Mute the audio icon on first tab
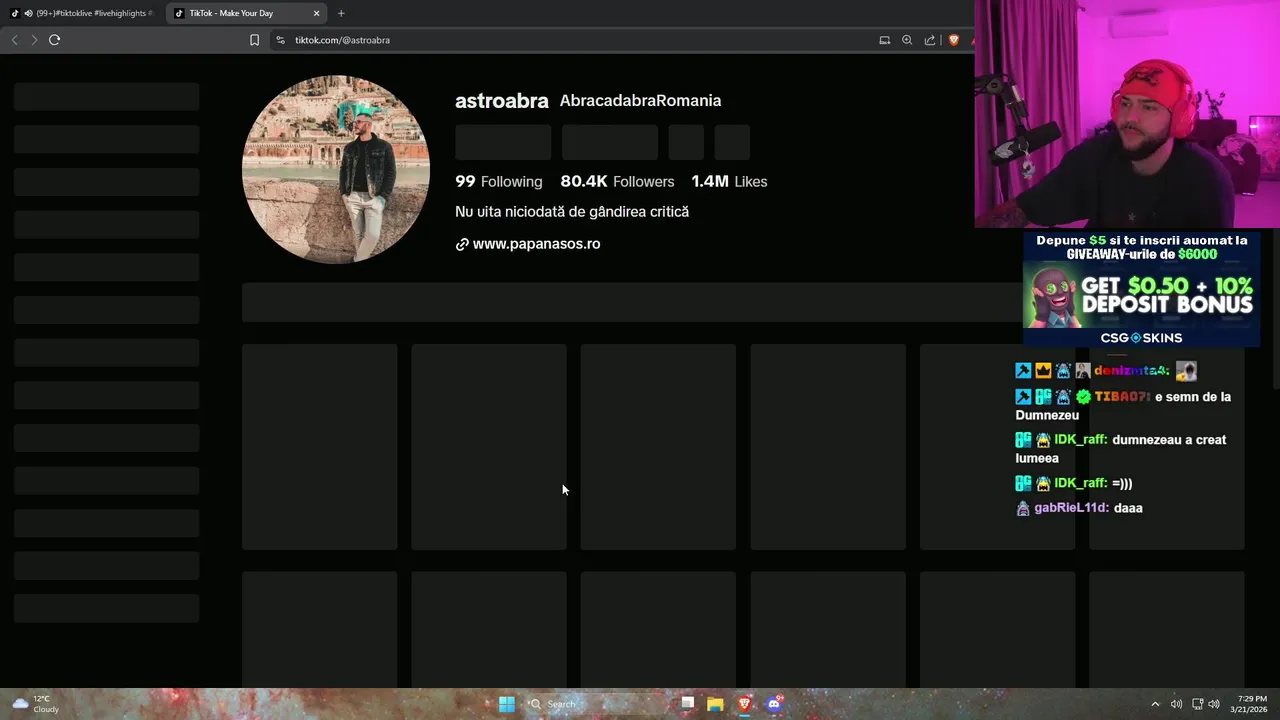 coord(28,13)
